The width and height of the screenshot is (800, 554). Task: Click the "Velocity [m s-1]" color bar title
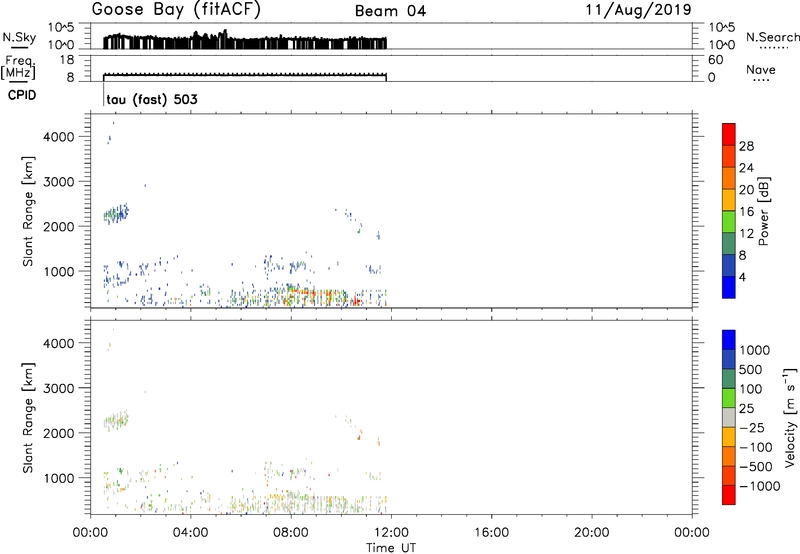(x=790, y=417)
